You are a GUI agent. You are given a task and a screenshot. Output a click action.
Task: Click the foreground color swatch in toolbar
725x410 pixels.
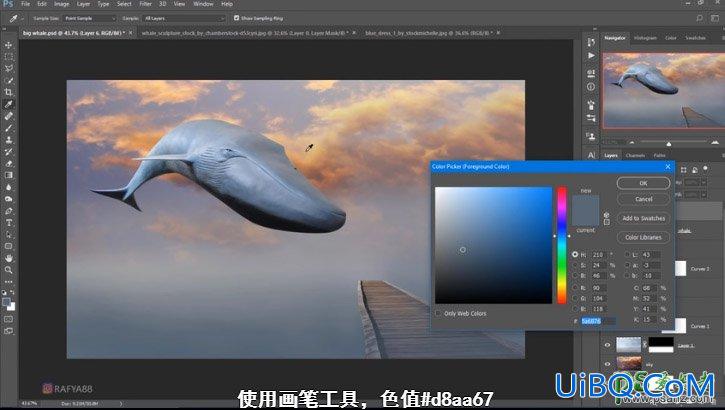[x=6, y=302]
